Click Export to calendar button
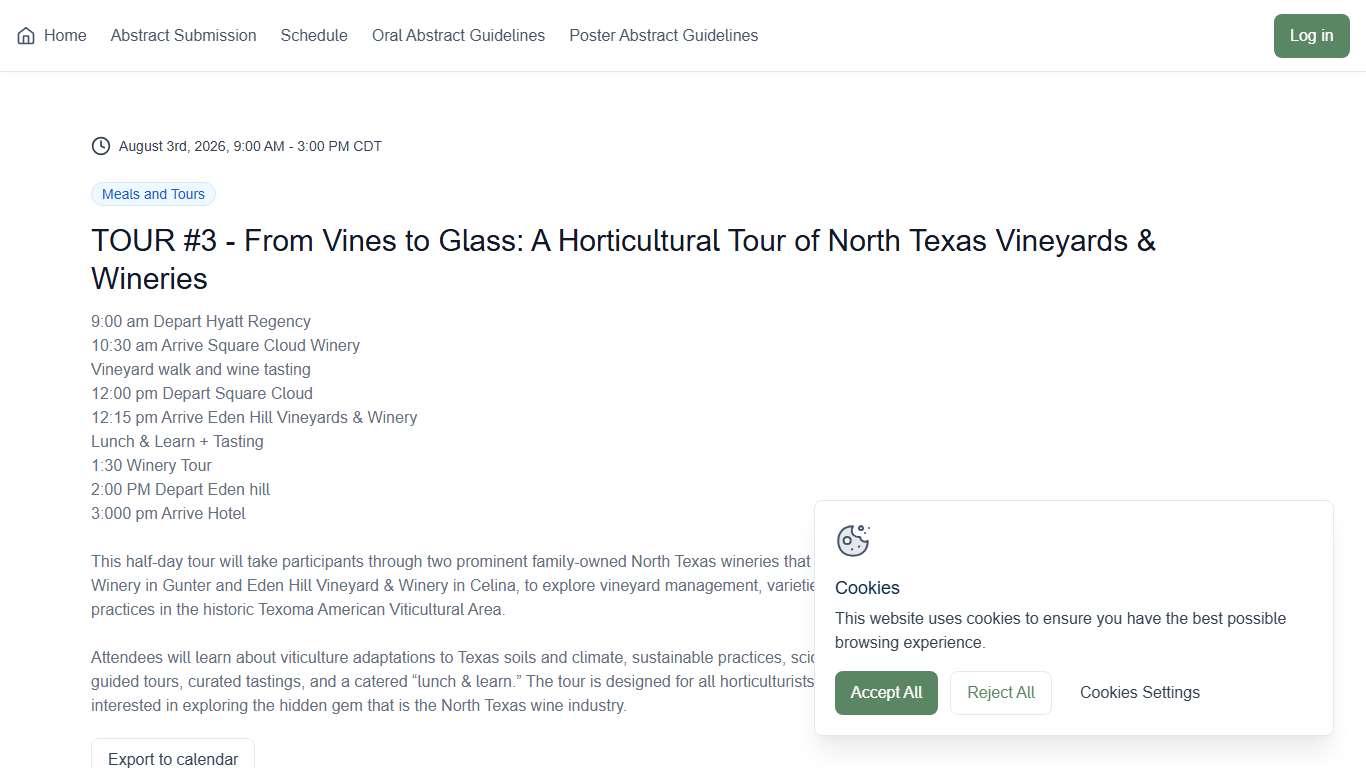 tap(173, 758)
